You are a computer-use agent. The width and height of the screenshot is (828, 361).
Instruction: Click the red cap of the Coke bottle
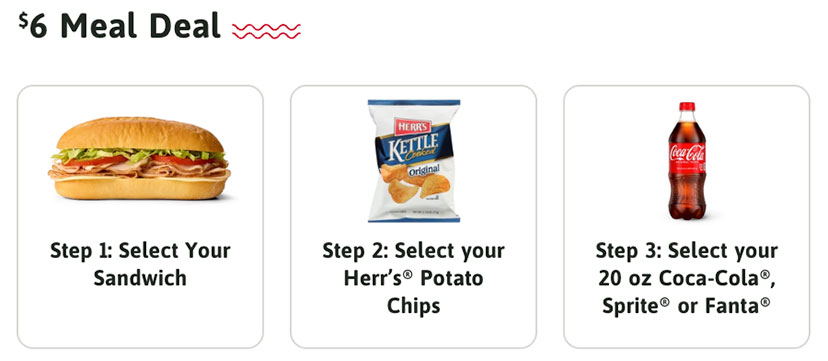tap(687, 106)
